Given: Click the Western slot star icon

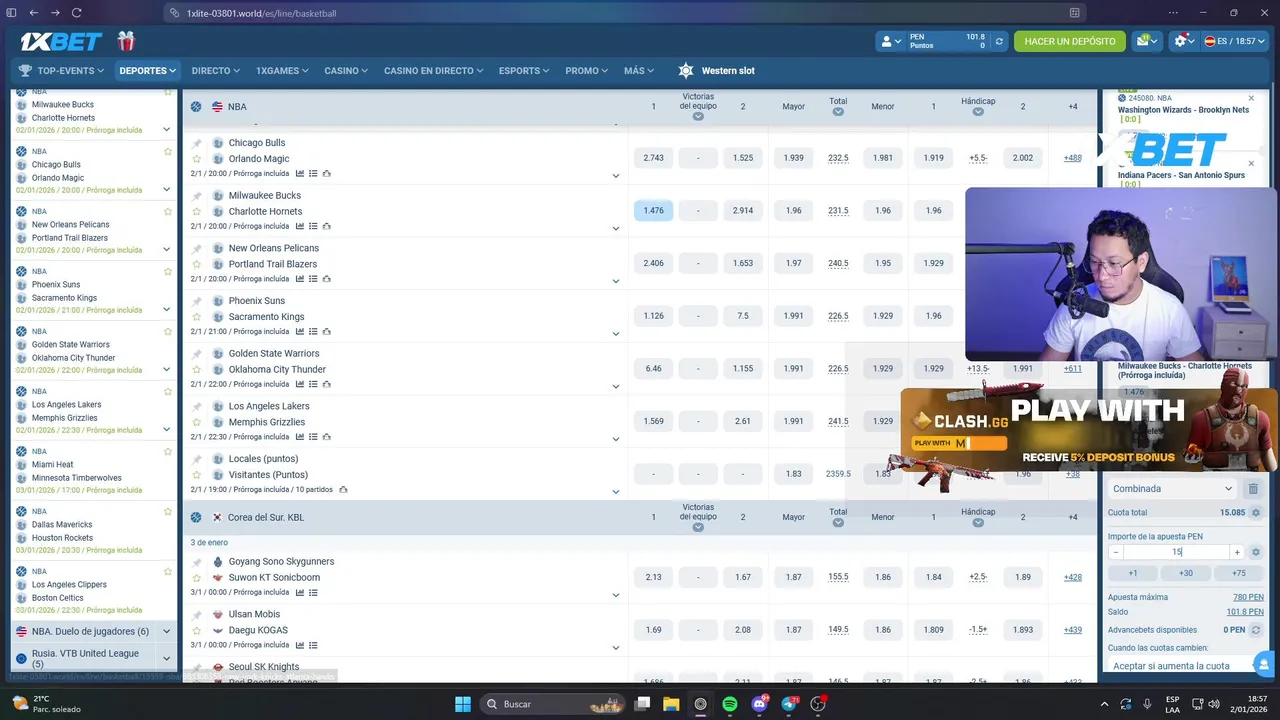Looking at the screenshot, I should [x=685, y=71].
